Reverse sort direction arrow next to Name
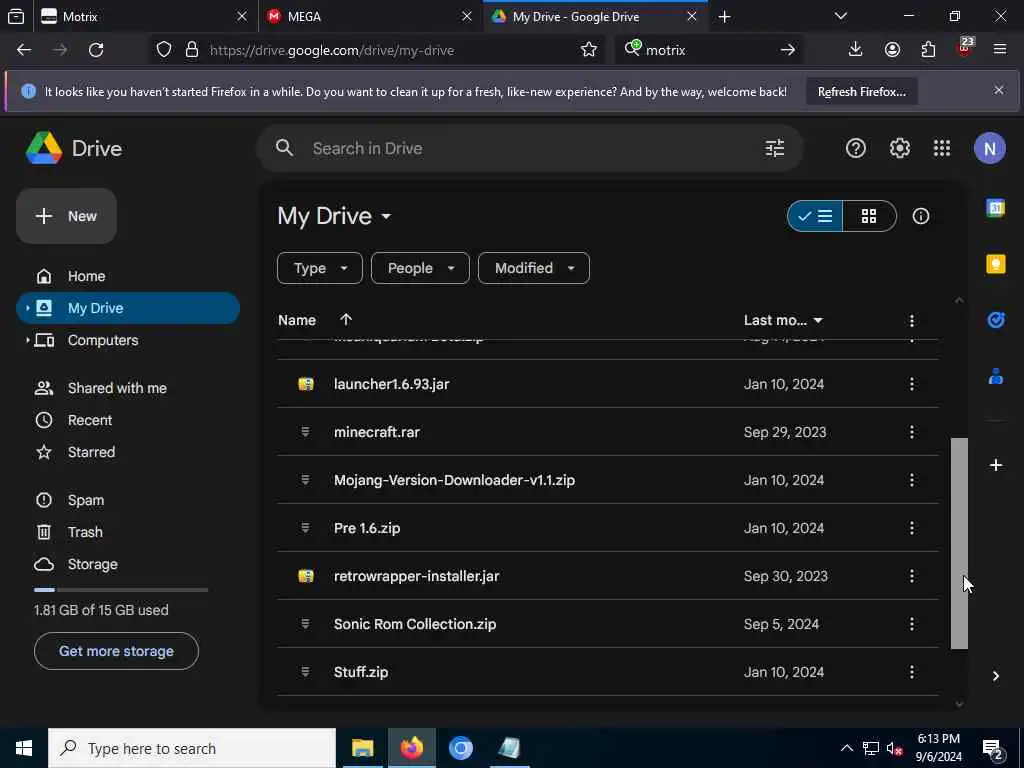1024x768 pixels. coord(345,319)
